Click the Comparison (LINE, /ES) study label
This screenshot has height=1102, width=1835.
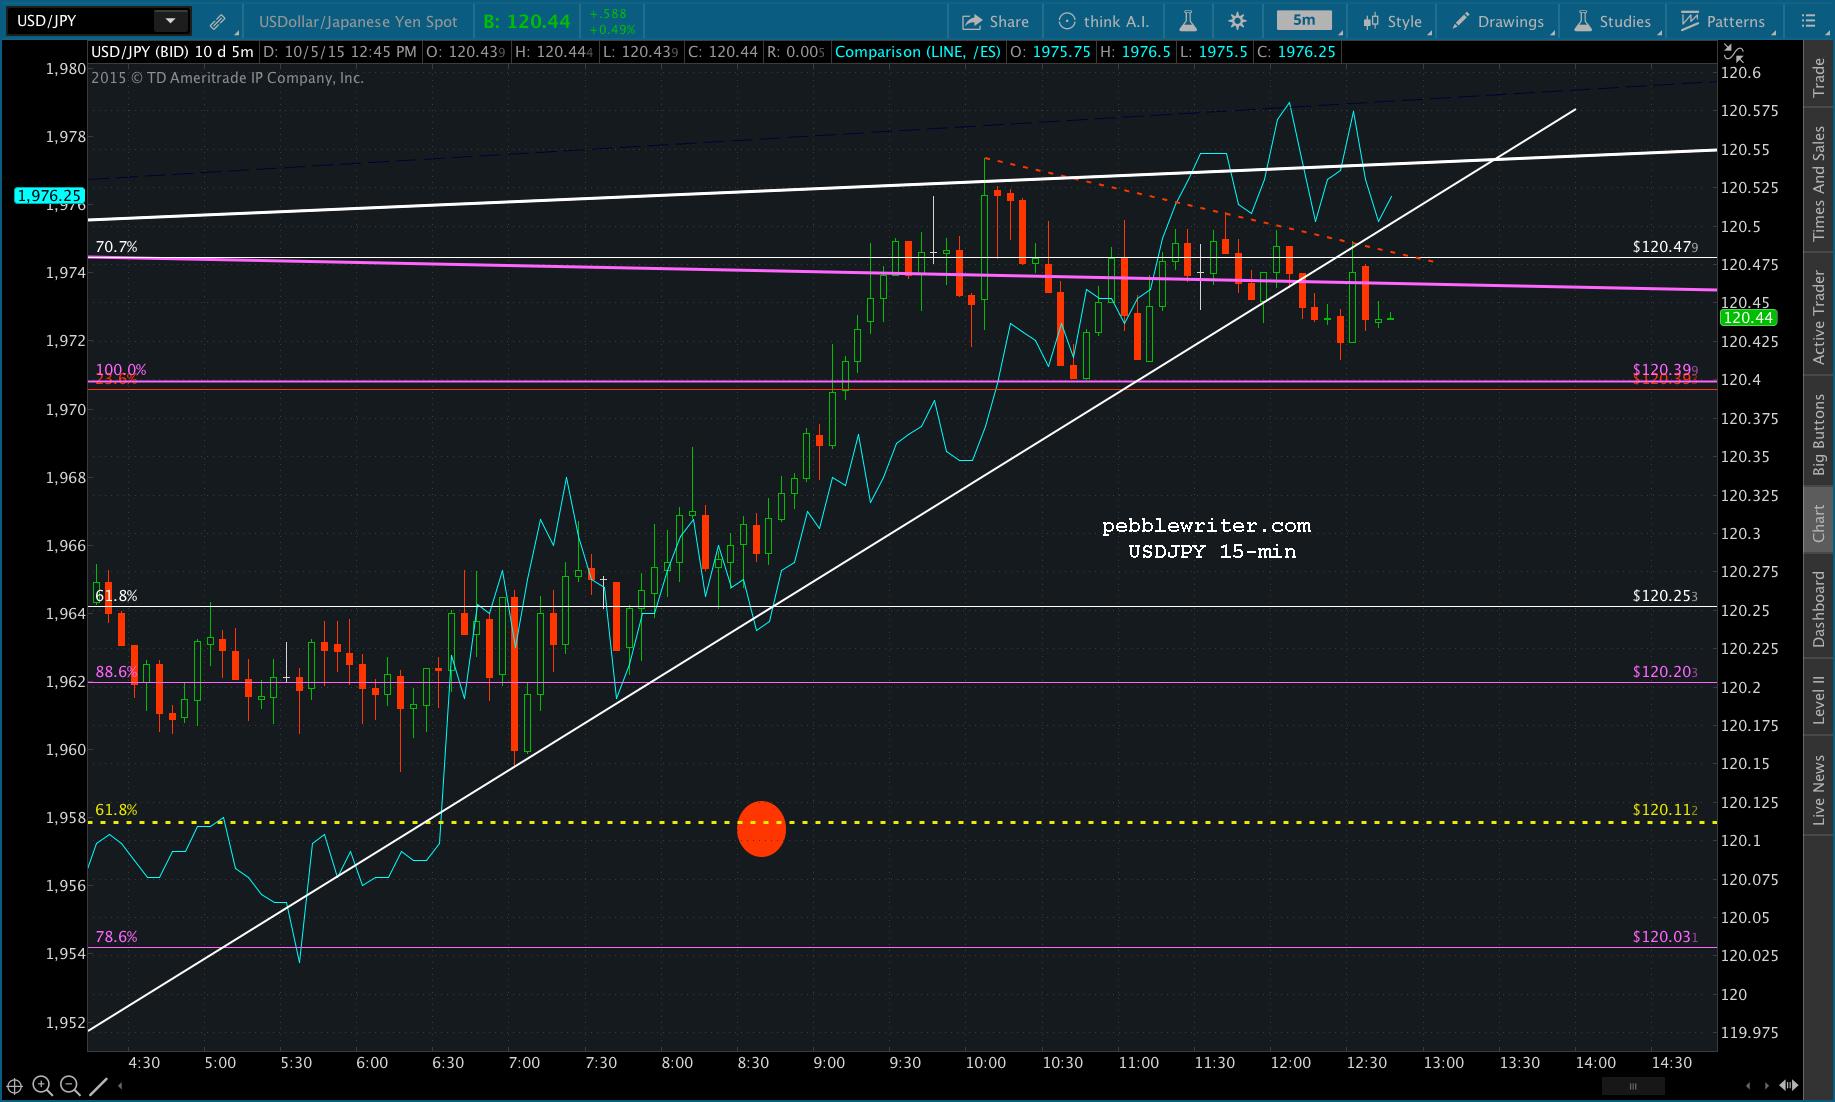pos(917,52)
